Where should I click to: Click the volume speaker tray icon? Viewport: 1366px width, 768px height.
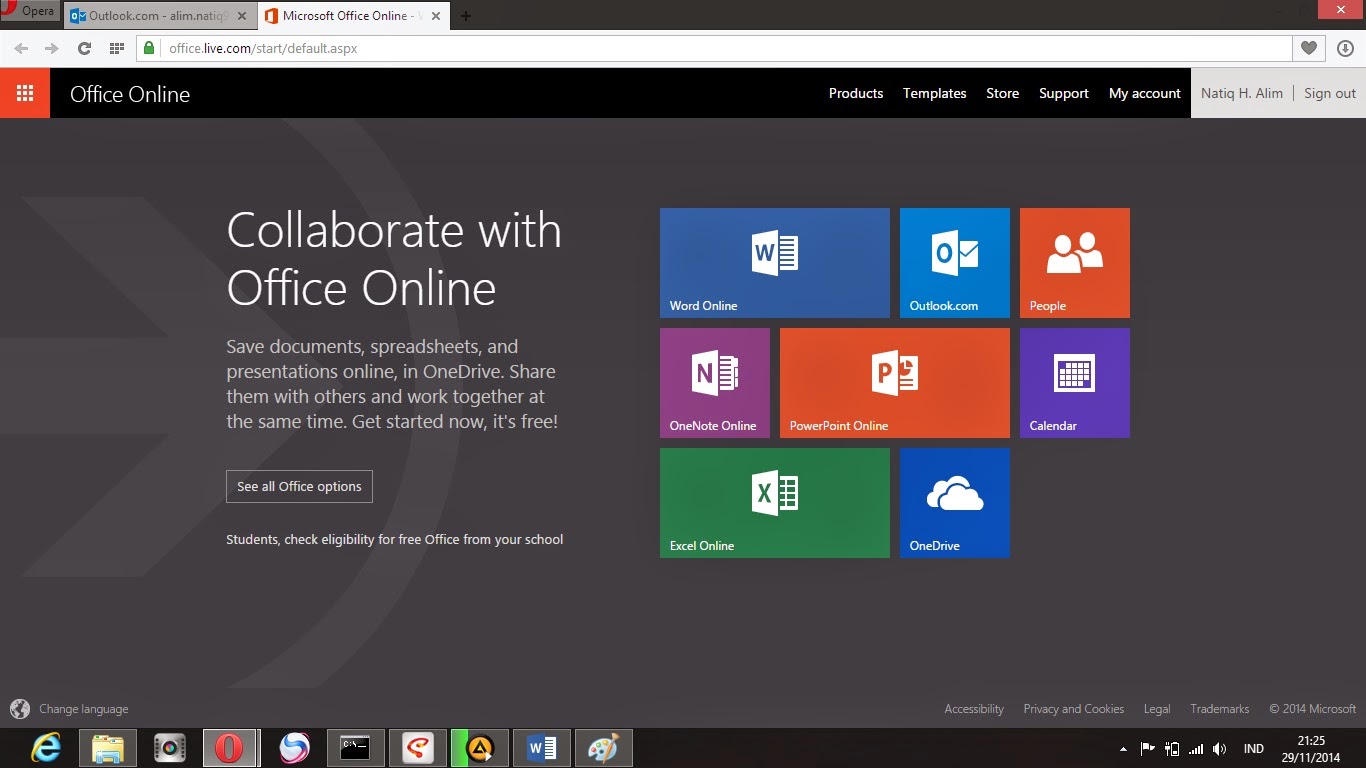click(1219, 748)
